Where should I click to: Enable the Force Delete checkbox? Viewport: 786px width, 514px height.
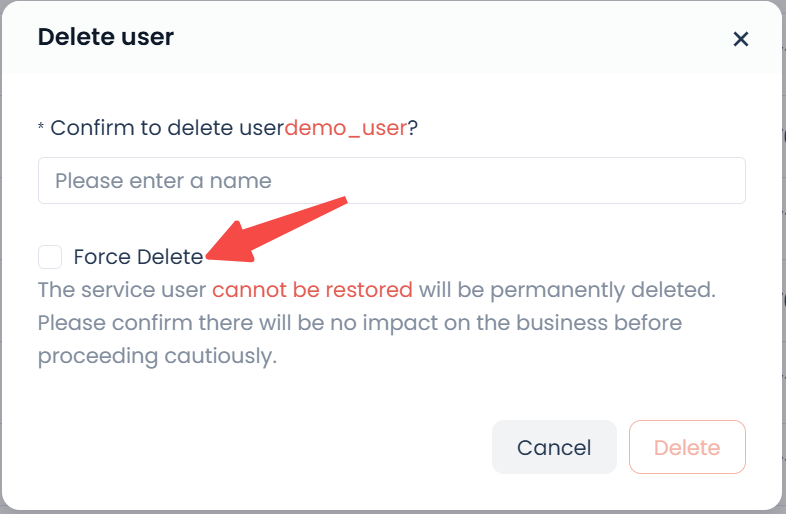pos(50,257)
